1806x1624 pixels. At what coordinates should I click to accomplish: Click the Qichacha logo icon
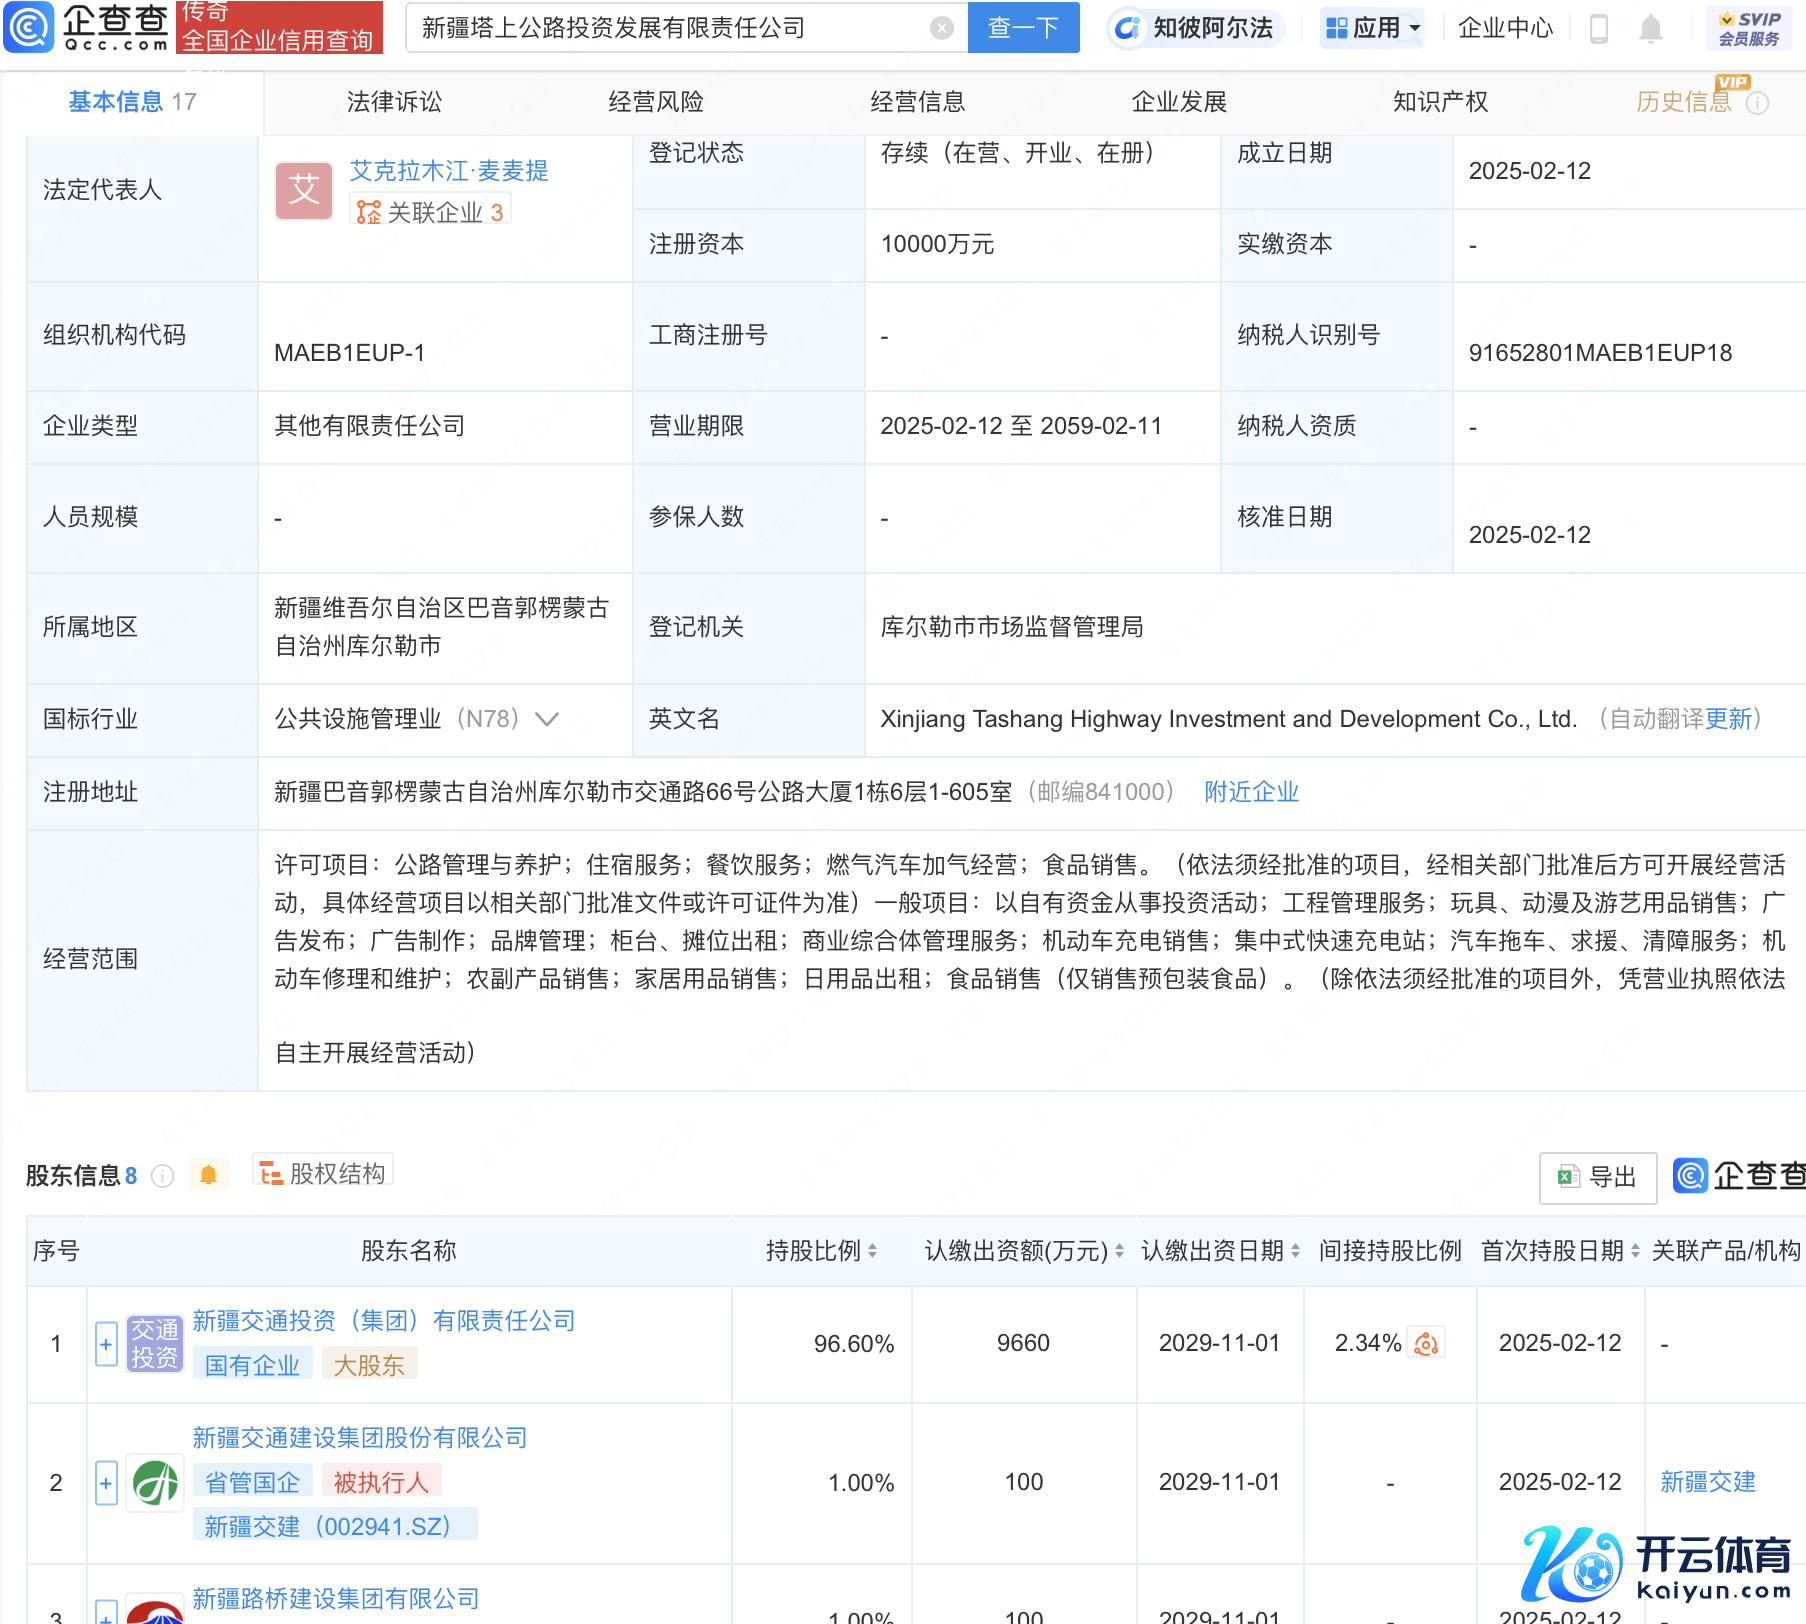[x=30, y=27]
